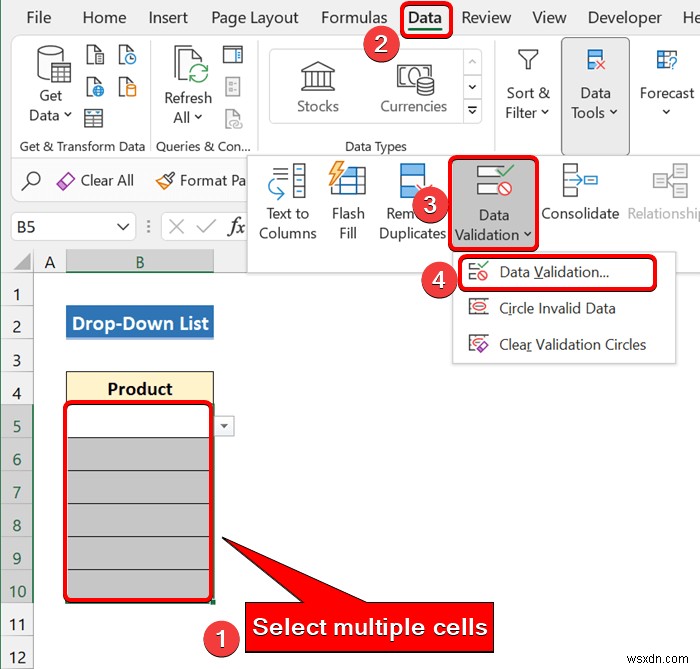Select column A header
This screenshot has width=700, height=669.
[x=50, y=262]
